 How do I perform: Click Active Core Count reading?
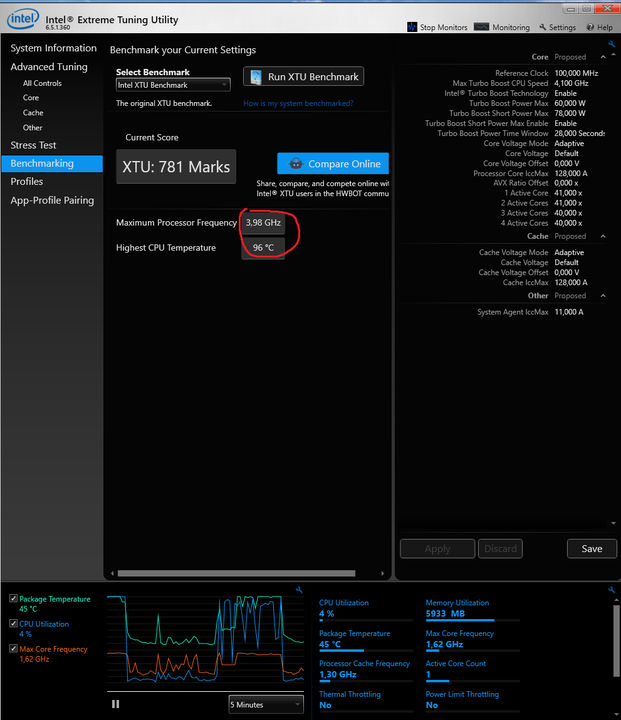pyautogui.click(x=428, y=674)
